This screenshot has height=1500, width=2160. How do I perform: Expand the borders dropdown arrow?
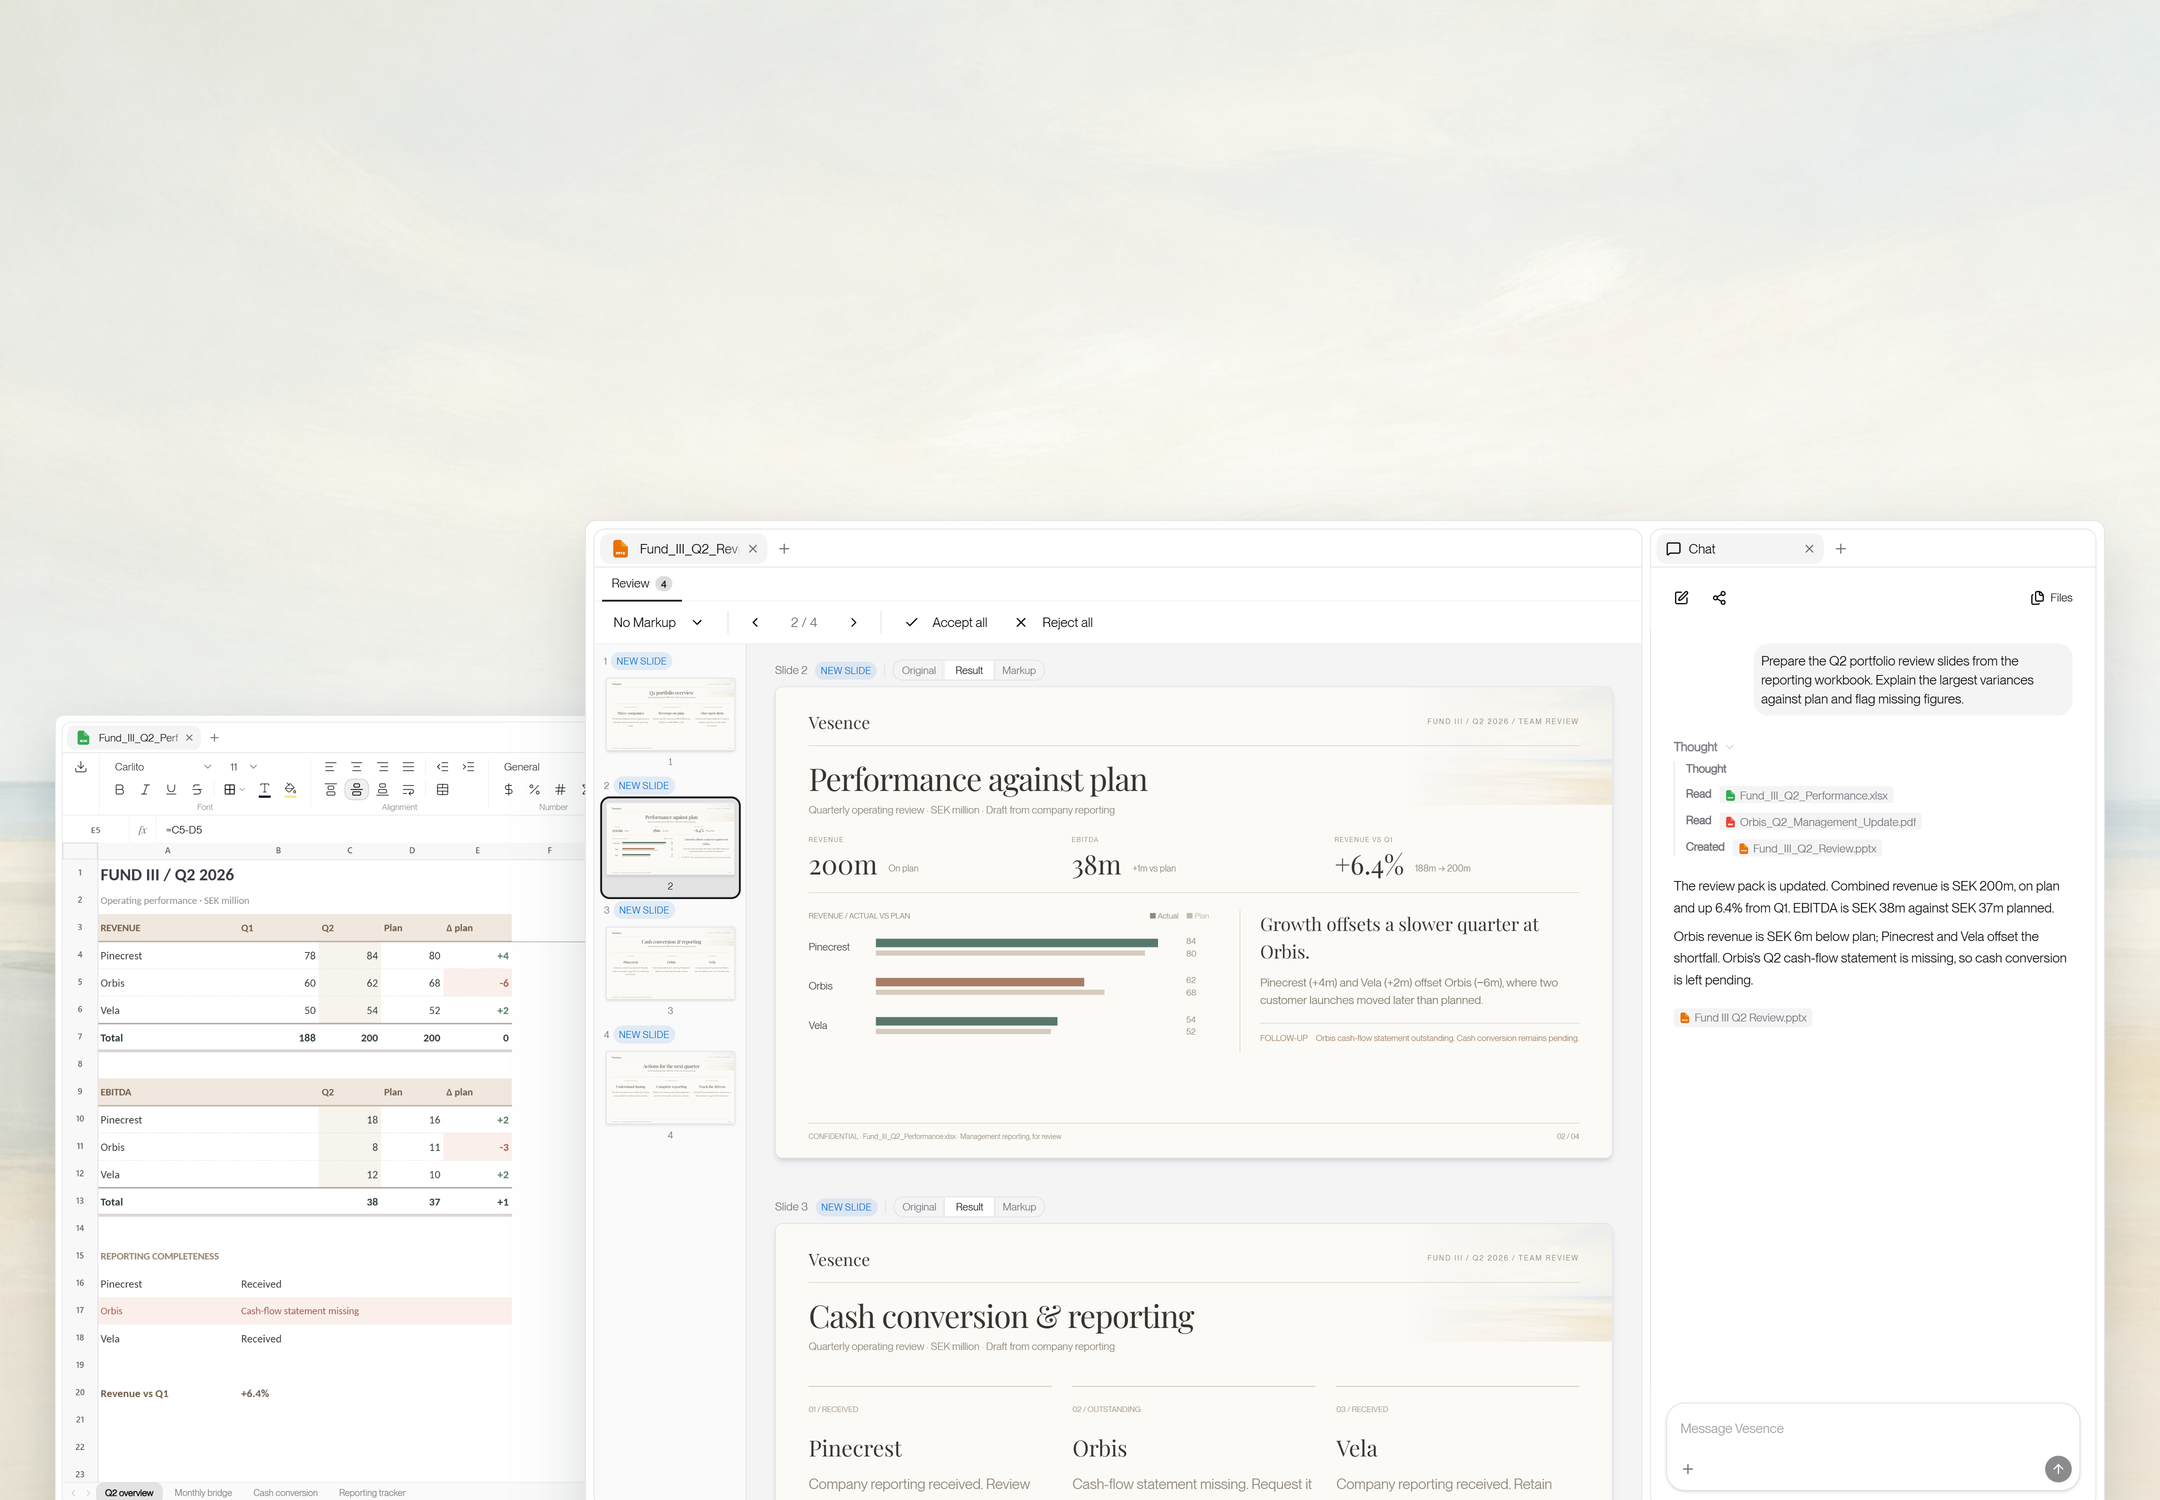point(242,790)
